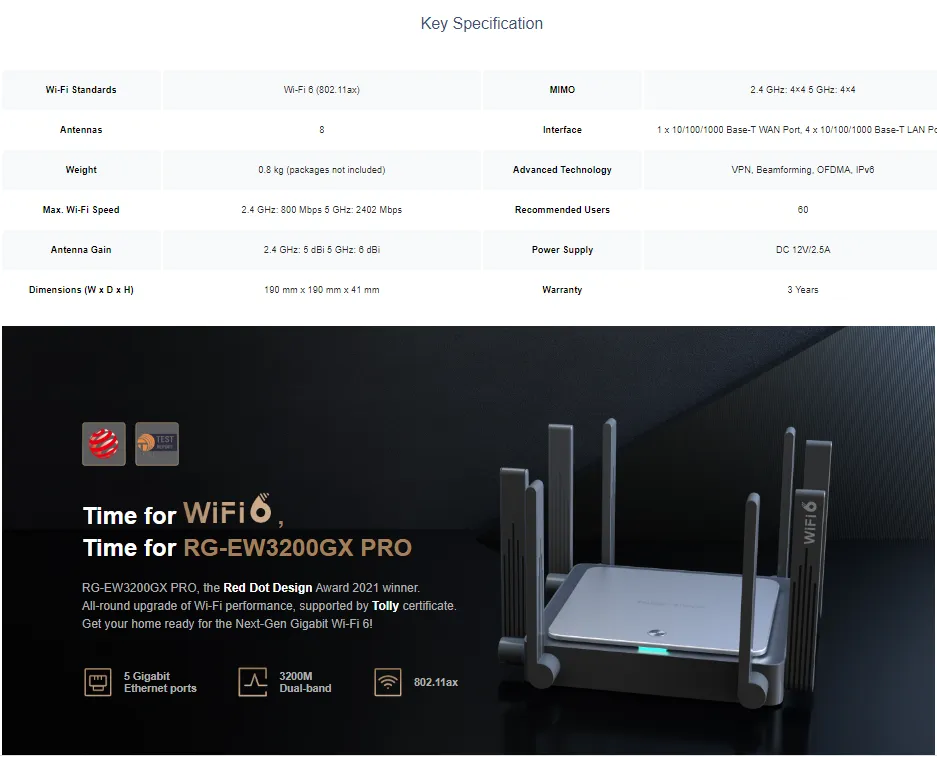Viewport: 937px width, 757px height.
Task: Click the dual-band waveform icon
Action: pos(253,682)
